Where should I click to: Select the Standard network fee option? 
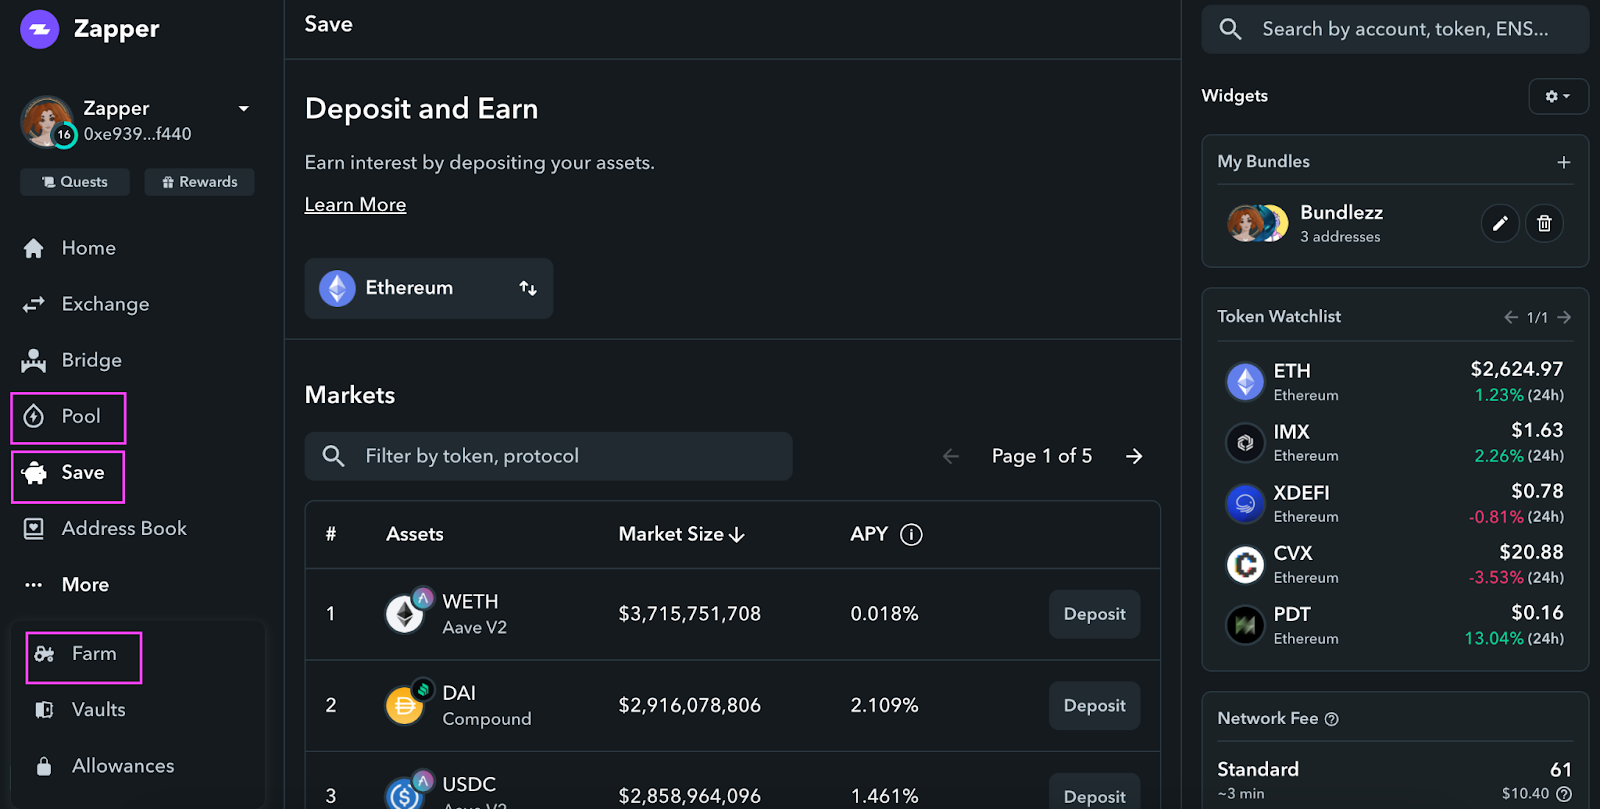[1395, 780]
